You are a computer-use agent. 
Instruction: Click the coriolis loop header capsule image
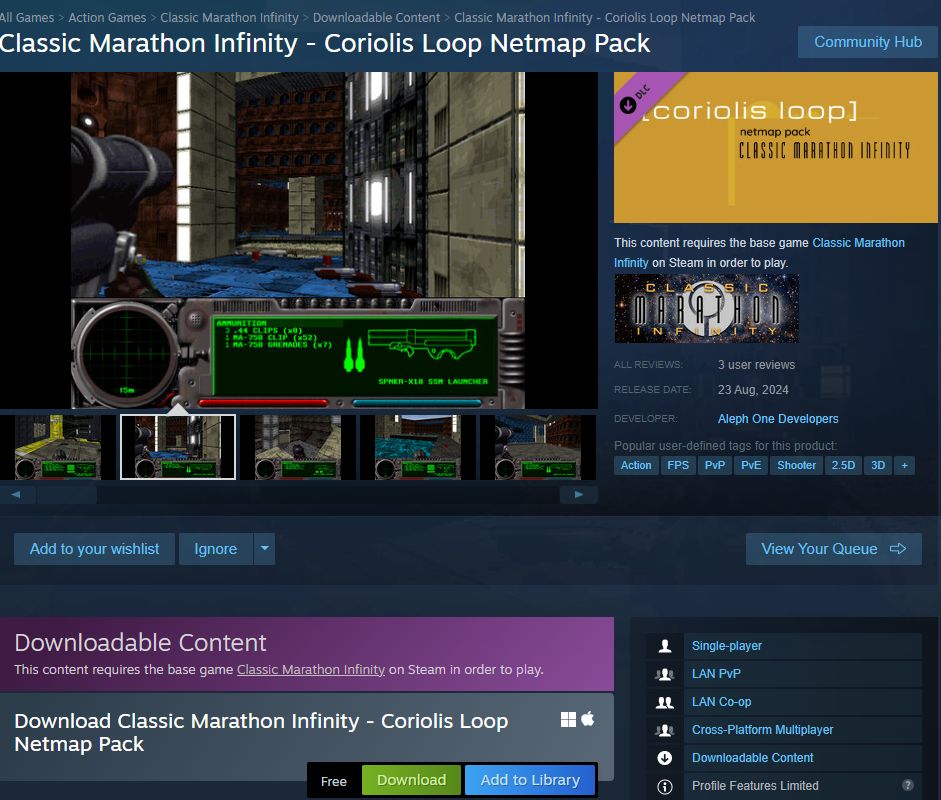(x=775, y=148)
